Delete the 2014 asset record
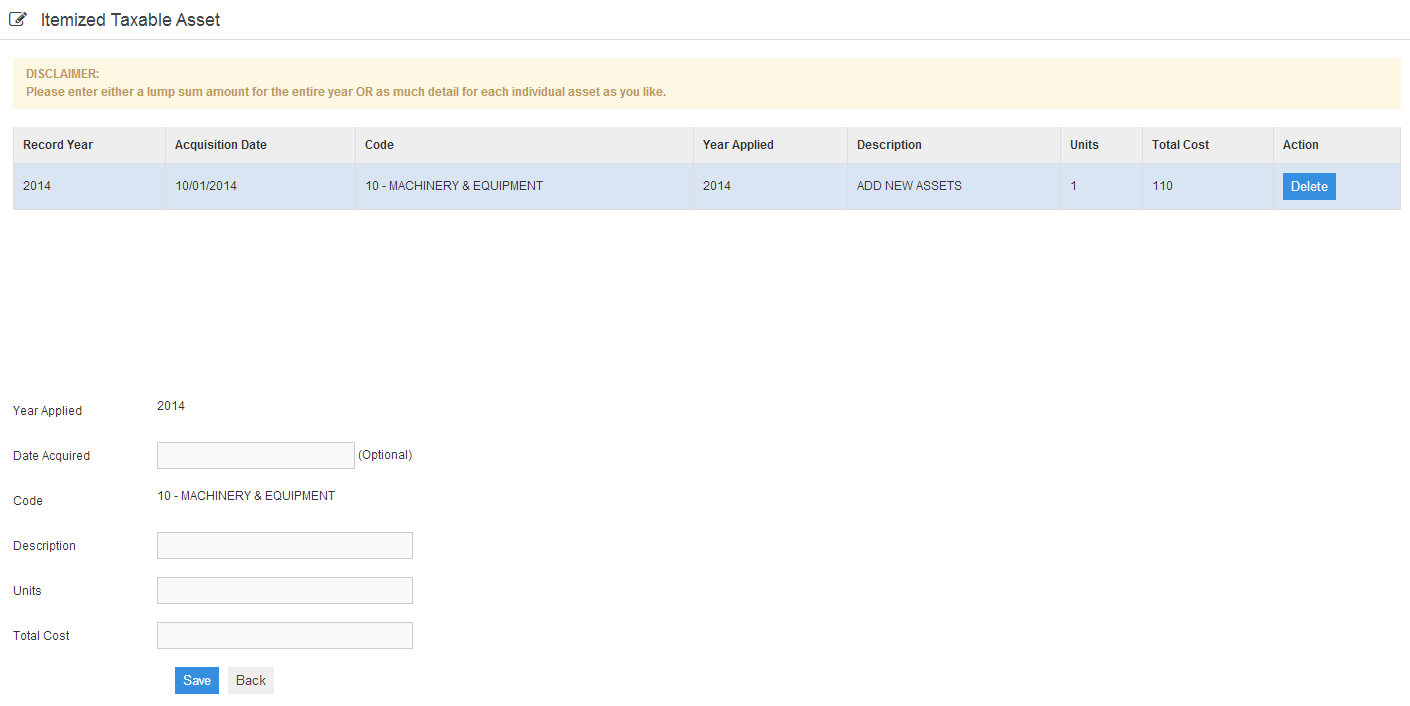This screenshot has height=706, width=1410. (1309, 187)
